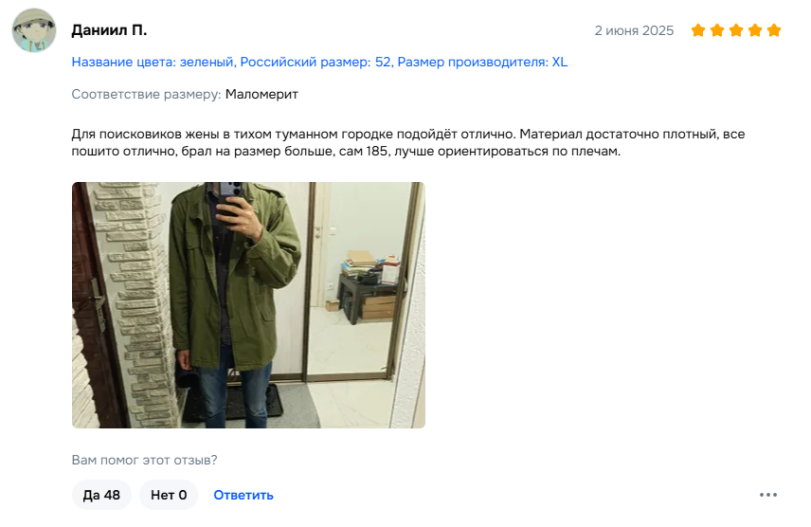The width and height of the screenshot is (811, 527).
Task: Click the Маломерит size fit value
Action: click(262, 94)
